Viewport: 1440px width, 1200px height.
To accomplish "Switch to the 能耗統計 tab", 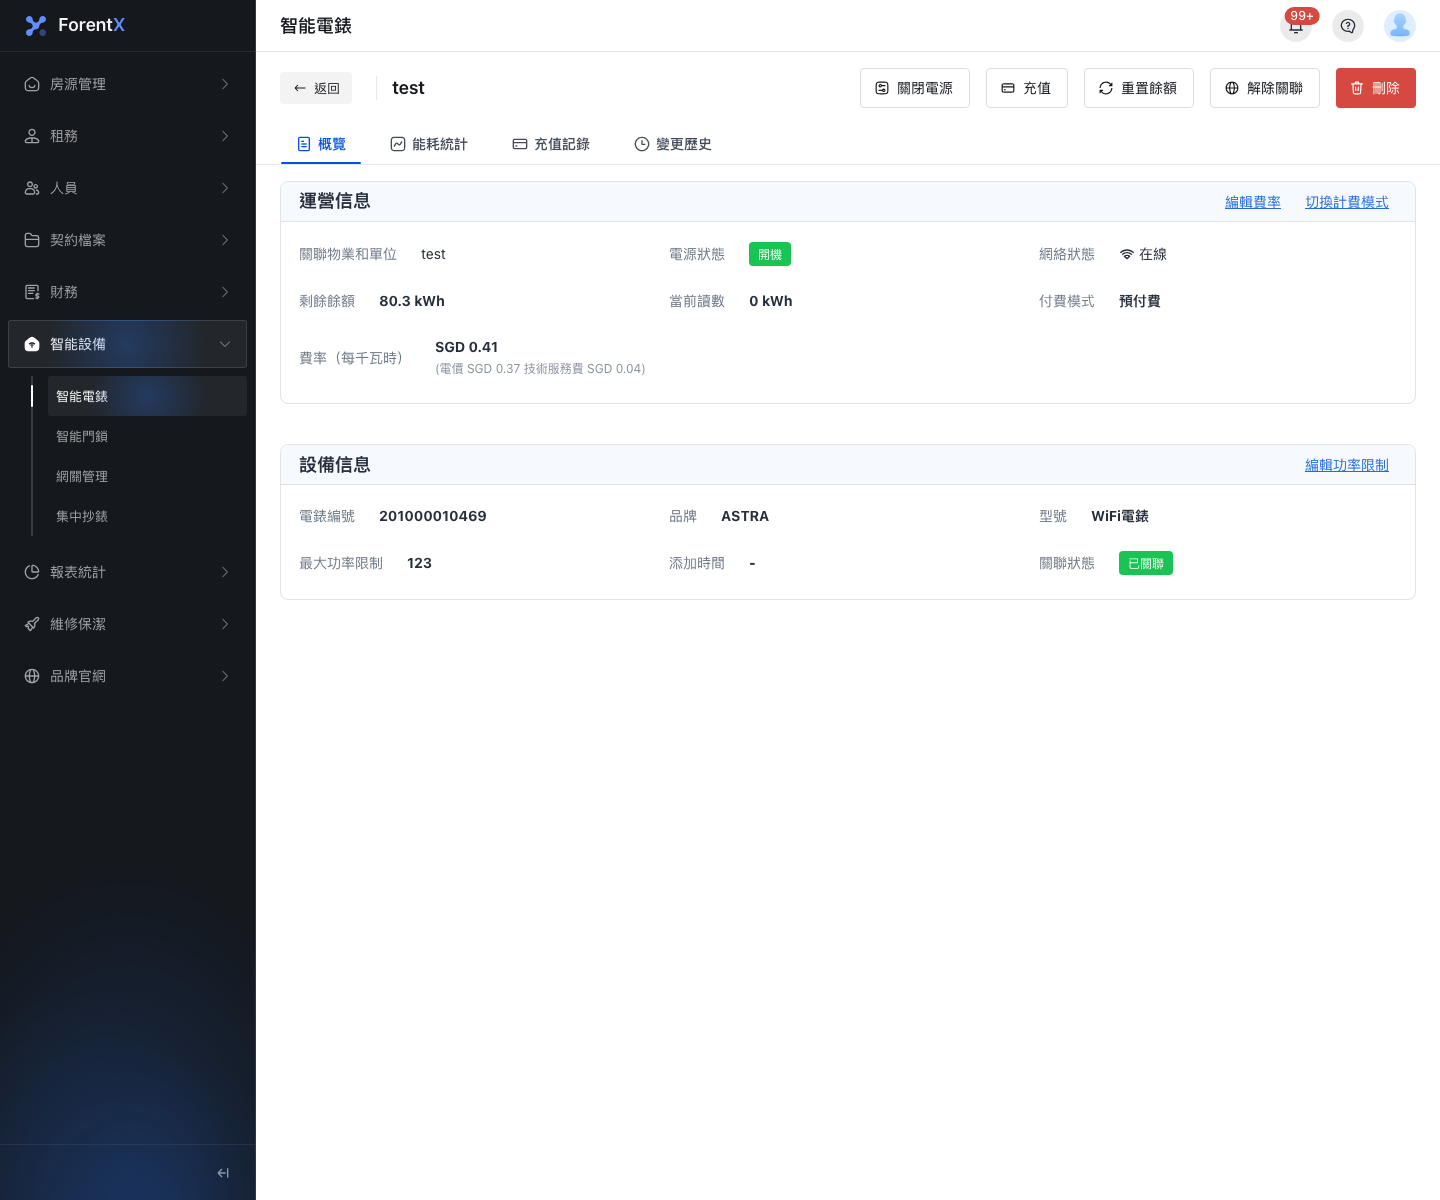I will click(x=429, y=144).
